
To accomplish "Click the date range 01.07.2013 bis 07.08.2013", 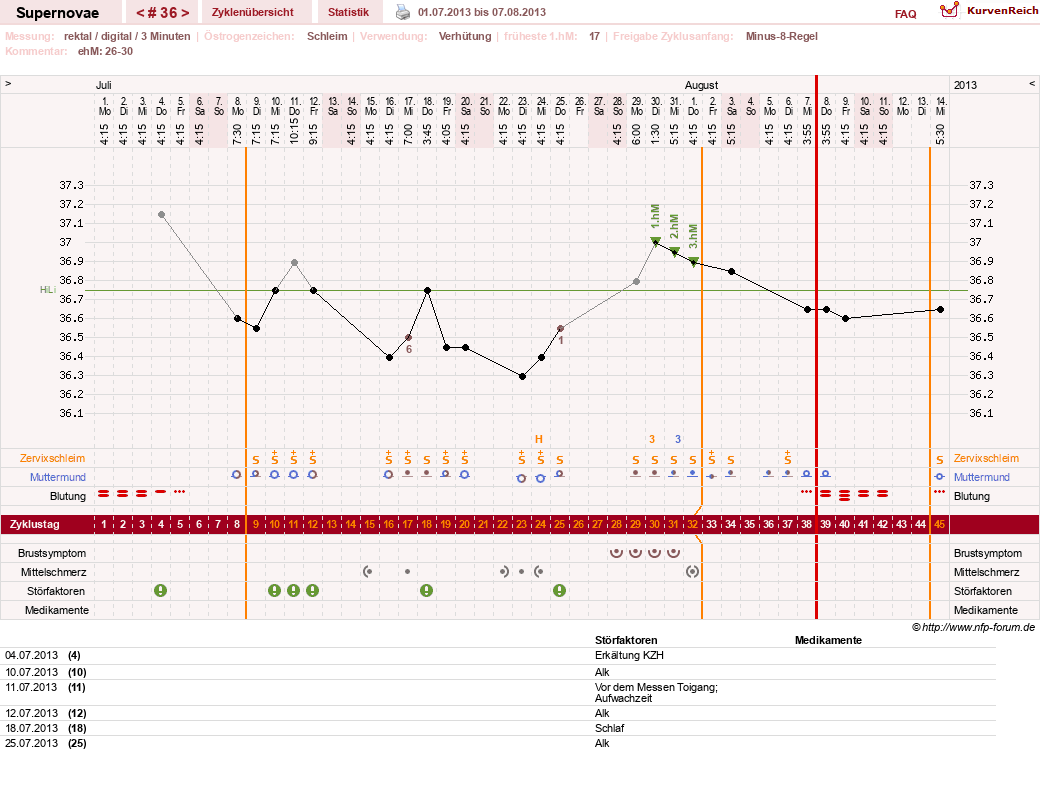I will (482, 13).
